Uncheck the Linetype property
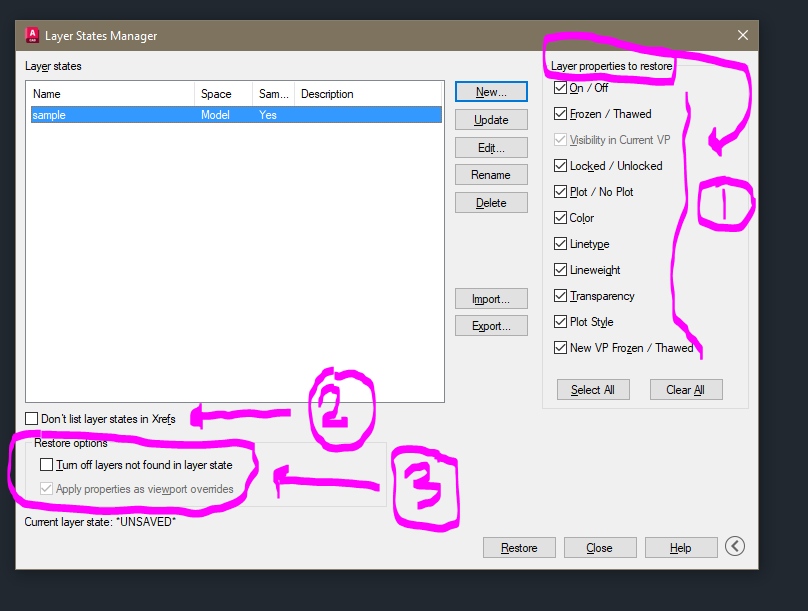Image resolution: width=808 pixels, height=611 pixels. click(559, 243)
